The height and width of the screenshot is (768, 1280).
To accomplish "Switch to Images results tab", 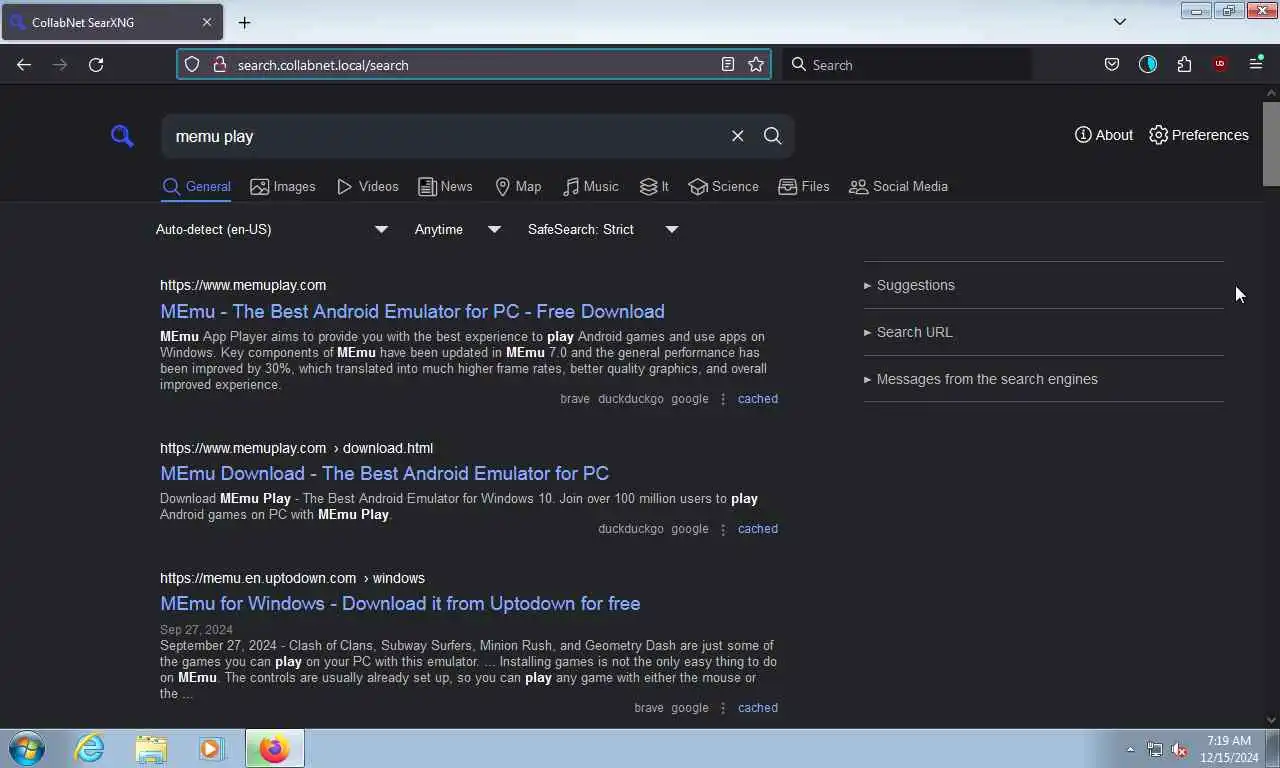I will (283, 186).
